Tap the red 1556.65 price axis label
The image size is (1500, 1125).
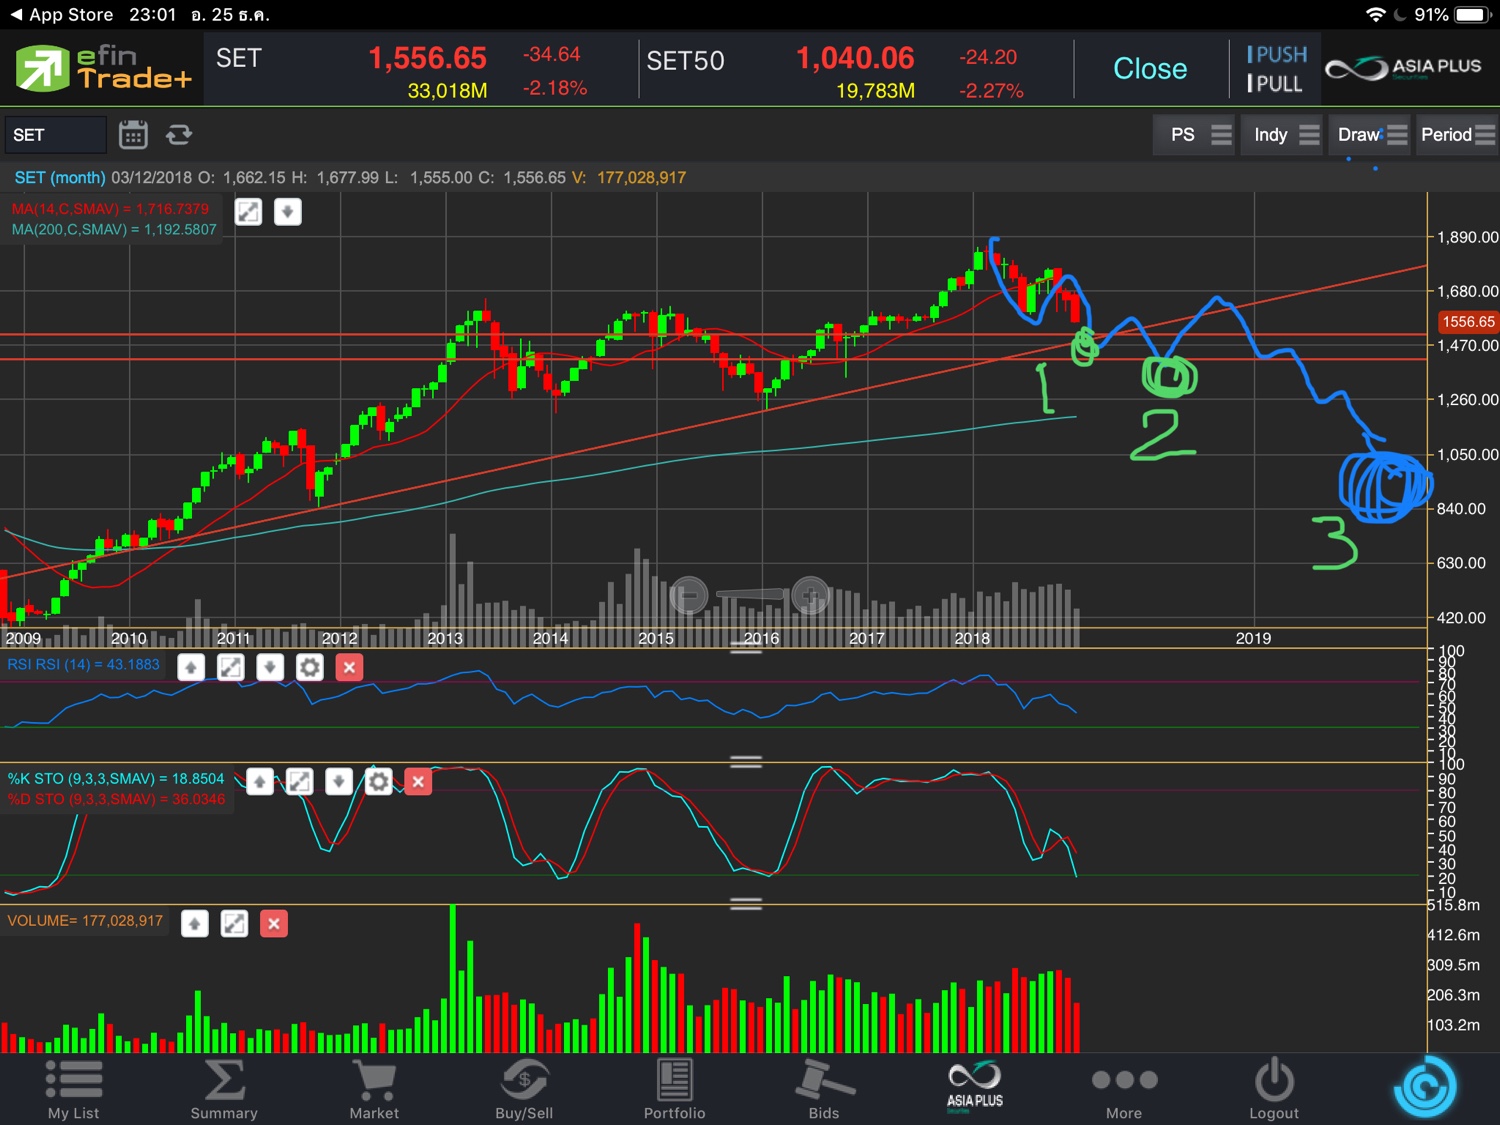(x=1468, y=322)
